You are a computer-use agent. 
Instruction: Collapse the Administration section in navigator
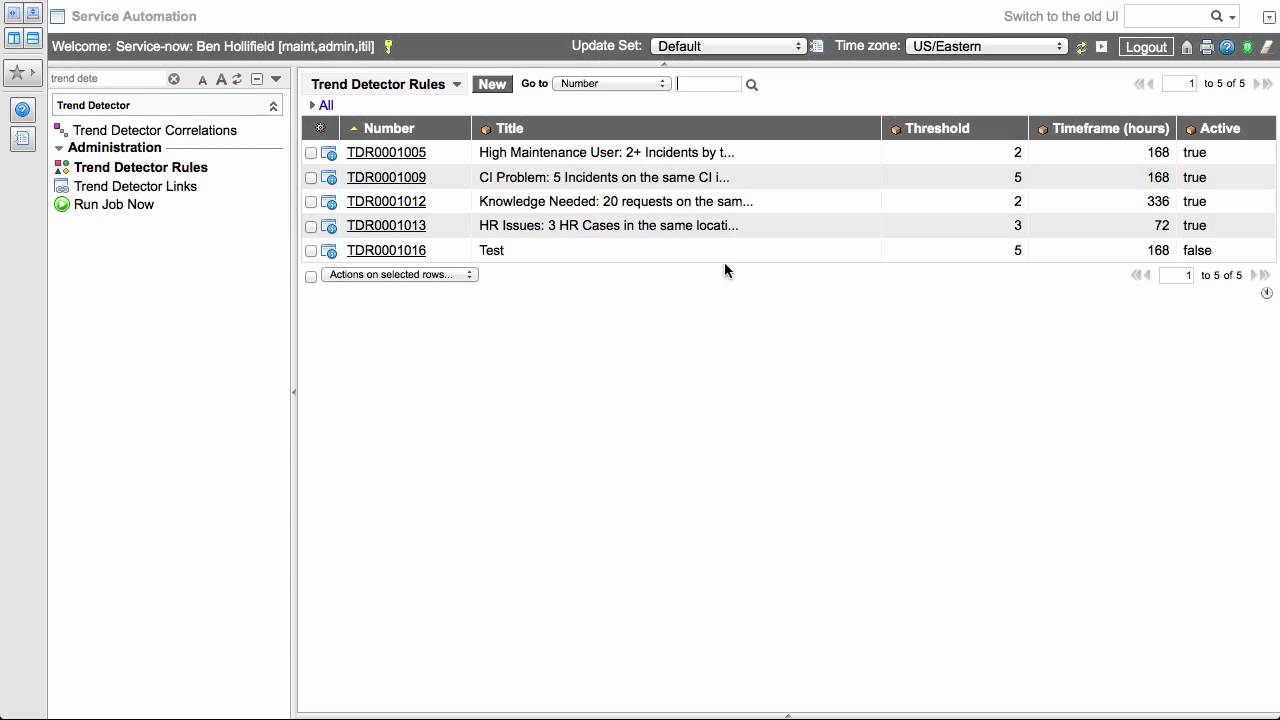pyautogui.click(x=59, y=148)
